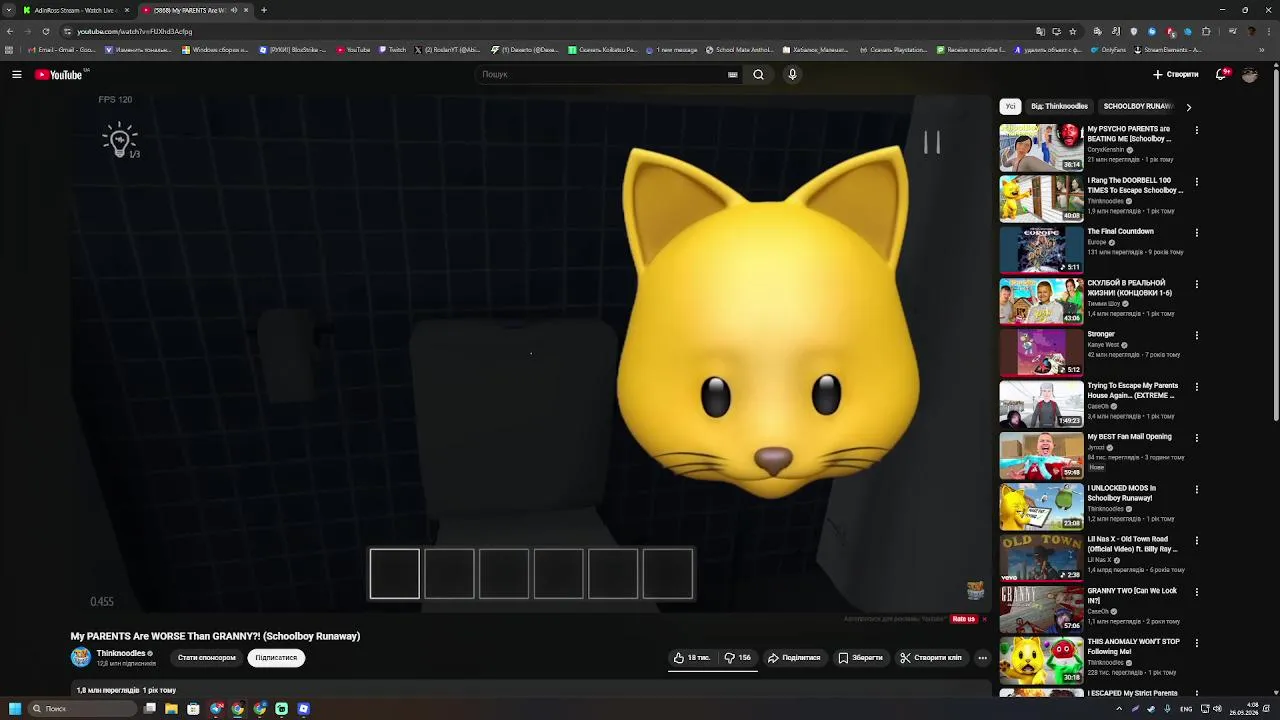Viewport: 1280px width, 720px height.
Task: Open the Task View taskbar icon
Action: [149, 708]
